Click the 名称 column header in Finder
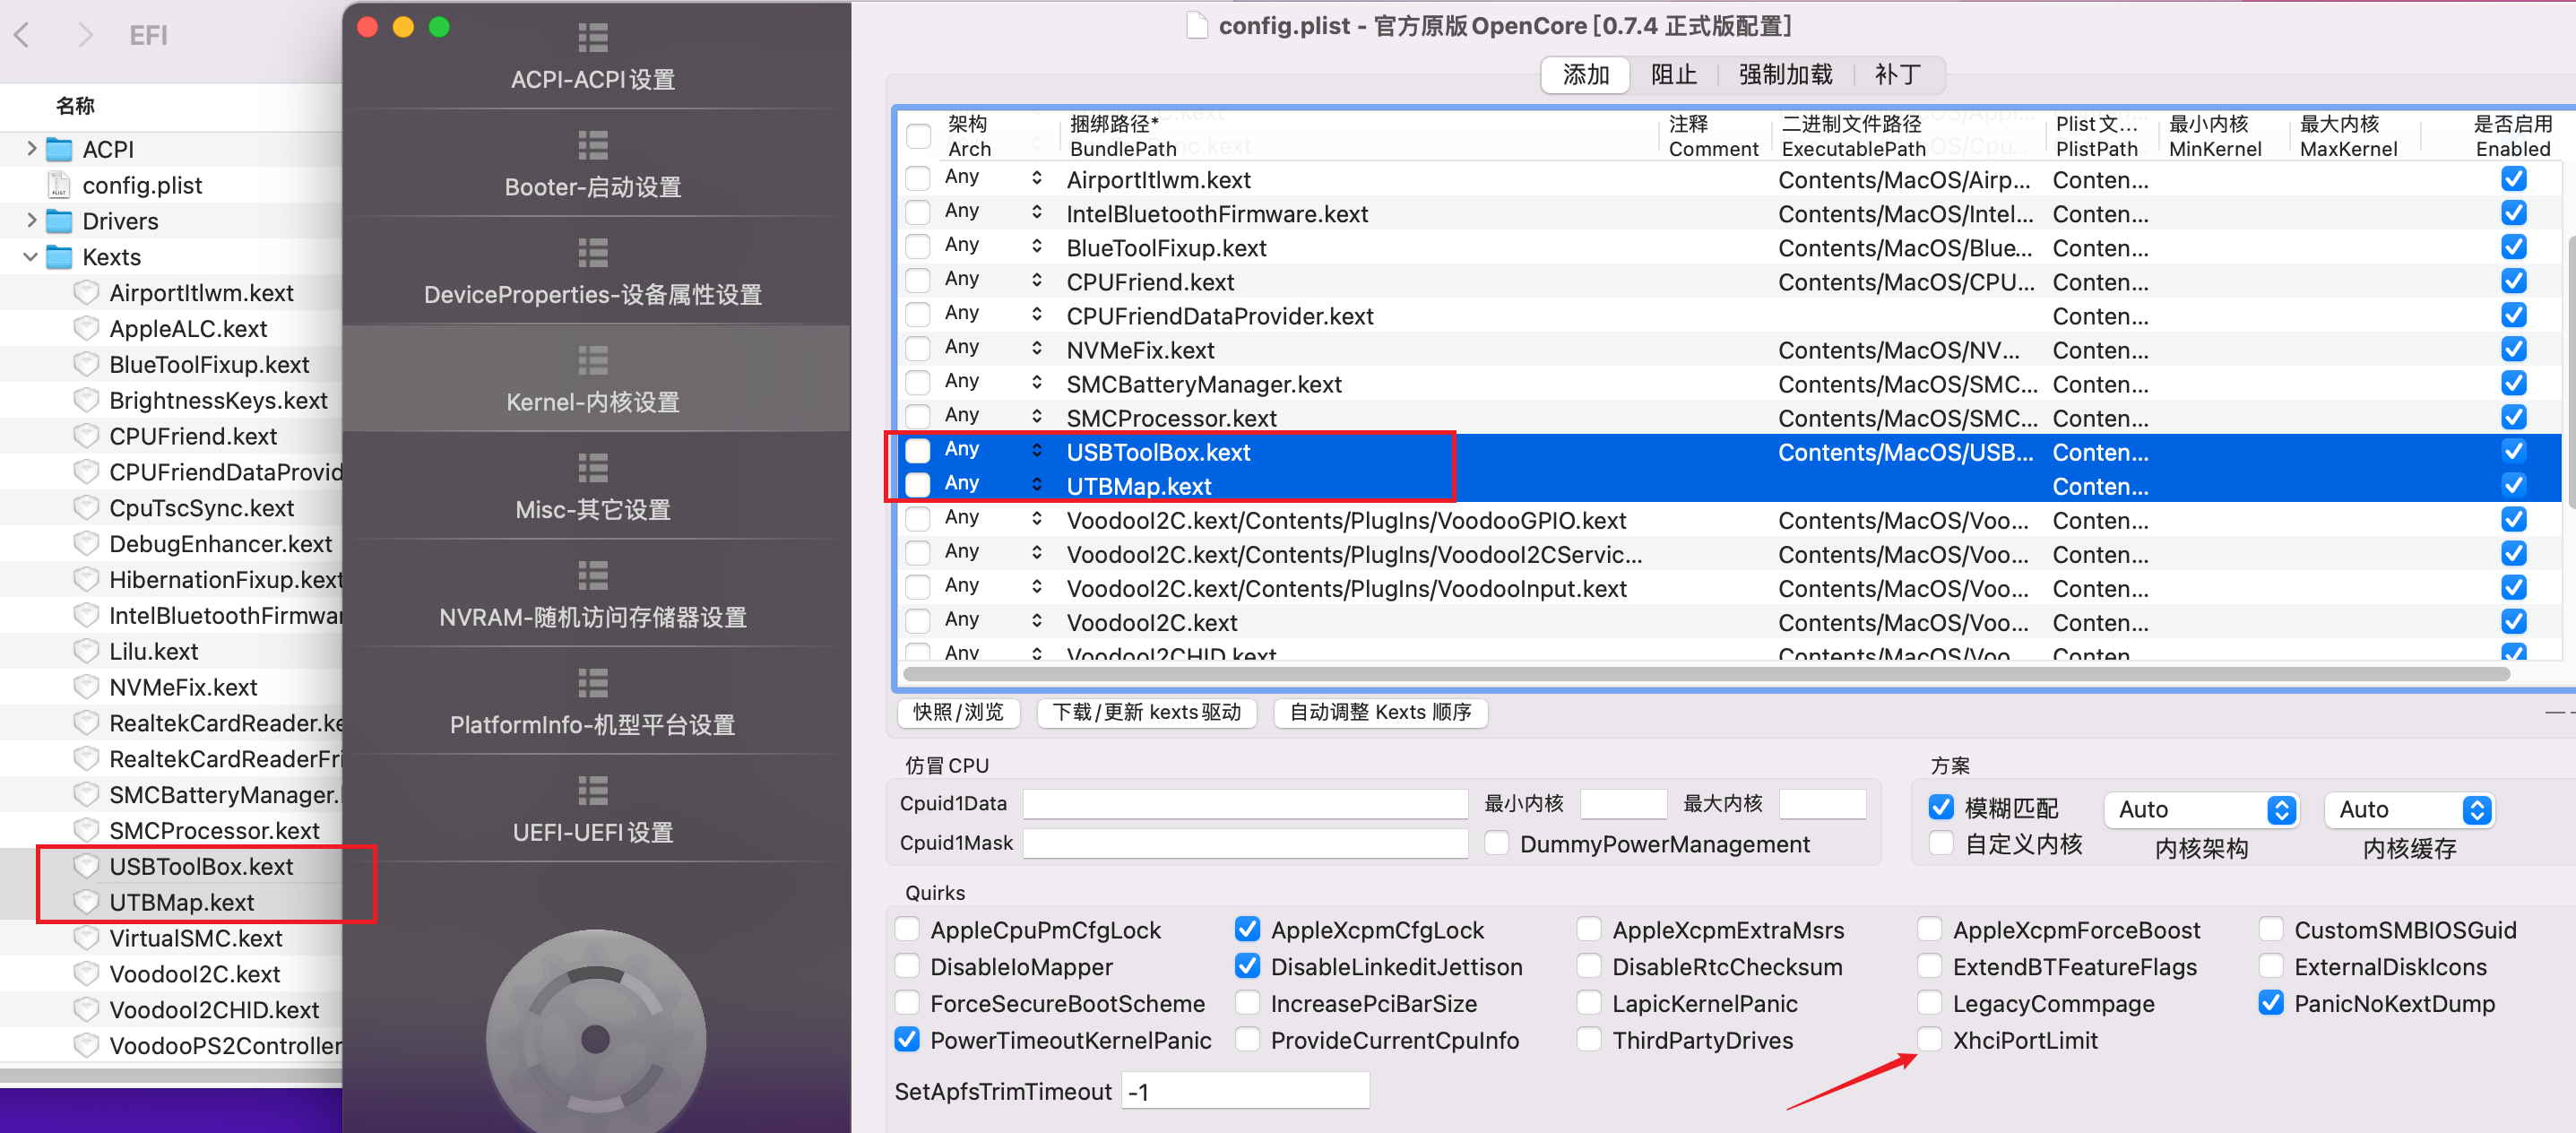 (x=75, y=105)
